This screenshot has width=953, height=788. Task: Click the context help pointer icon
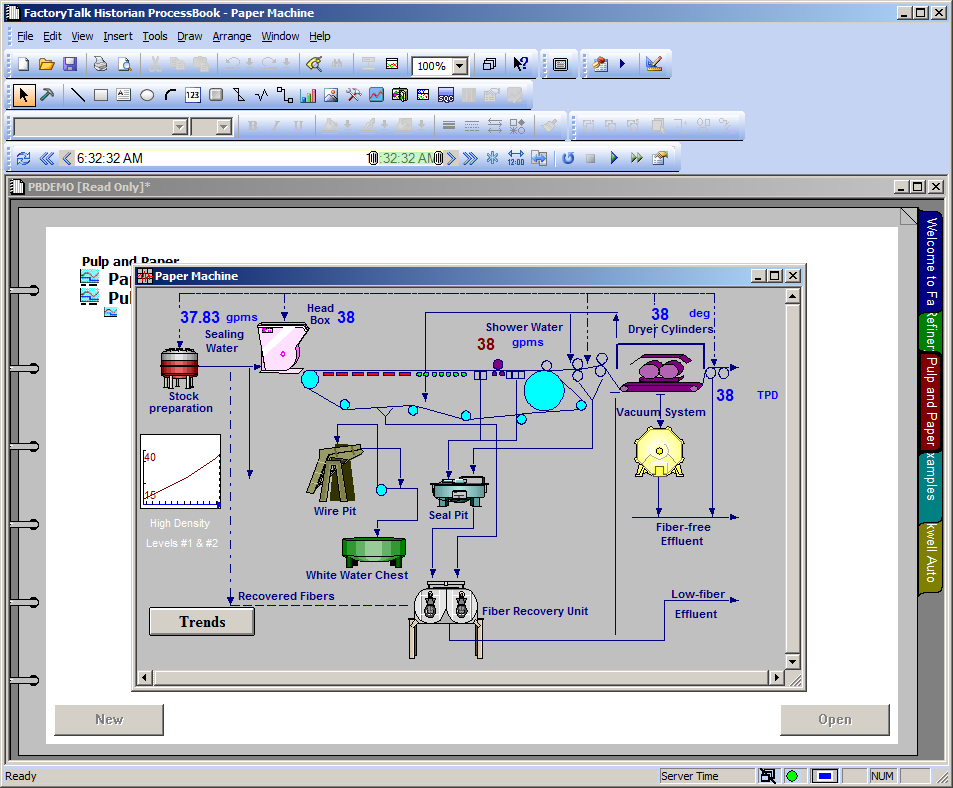[x=520, y=64]
